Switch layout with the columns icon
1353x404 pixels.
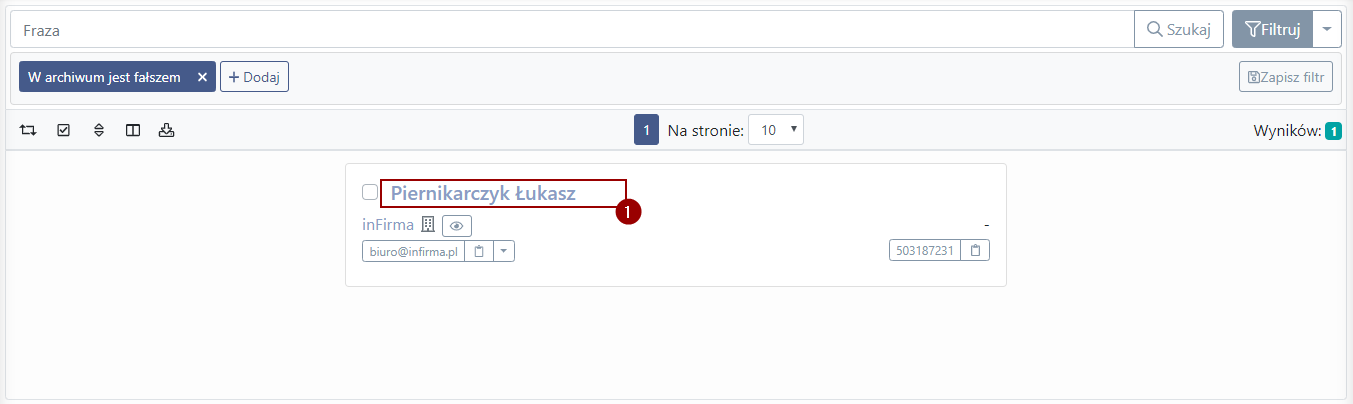(x=132, y=130)
